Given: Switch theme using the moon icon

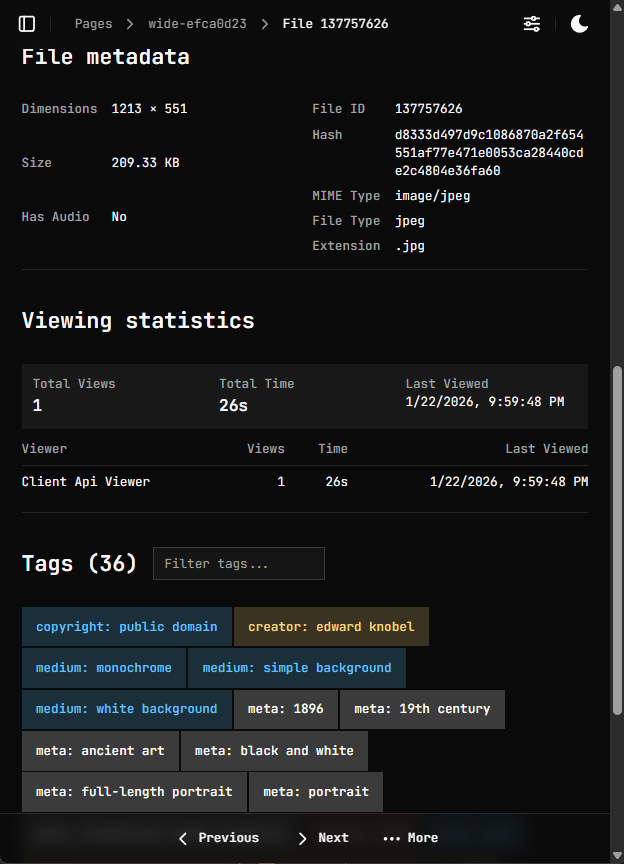Looking at the screenshot, I should (x=579, y=23).
